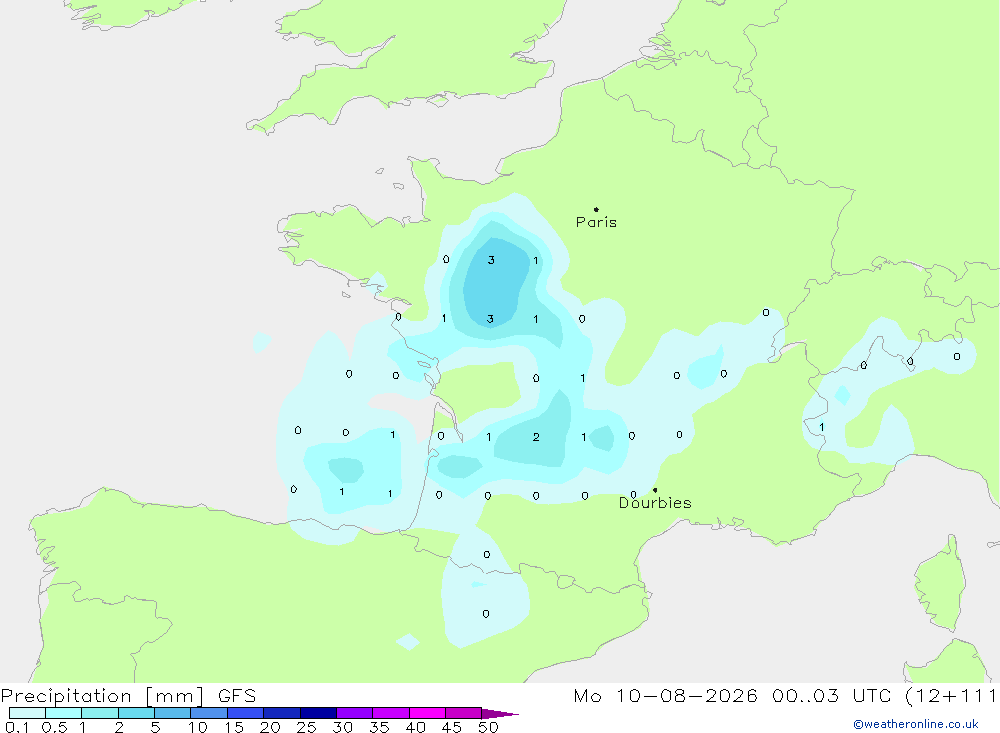1000x733 pixels.
Task: Click the forecast date Mo 10-08-2026 text
Action: click(665, 695)
